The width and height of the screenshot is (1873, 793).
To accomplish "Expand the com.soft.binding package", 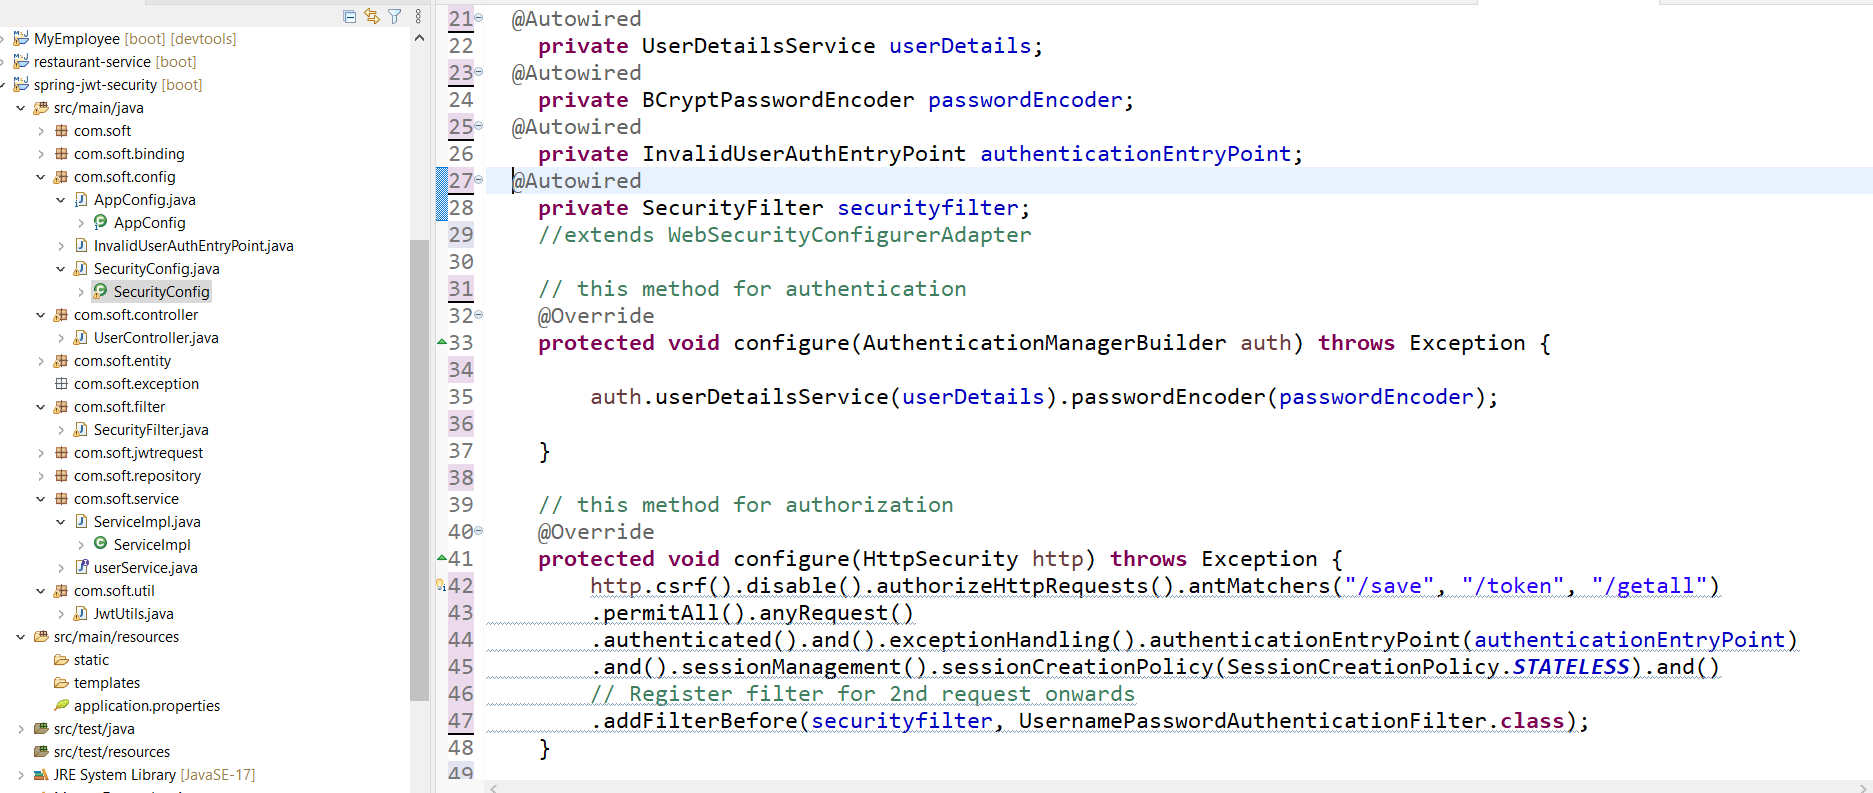I will tap(41, 154).
